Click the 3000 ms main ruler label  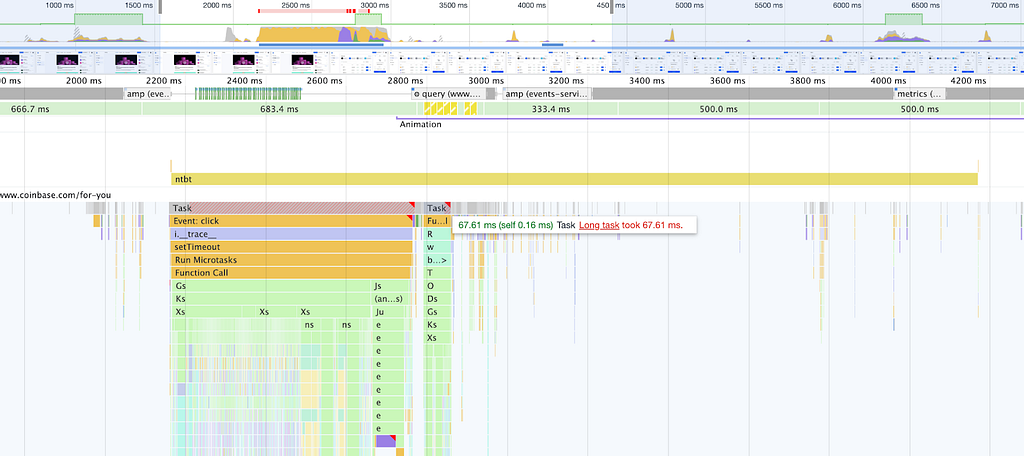click(485, 81)
